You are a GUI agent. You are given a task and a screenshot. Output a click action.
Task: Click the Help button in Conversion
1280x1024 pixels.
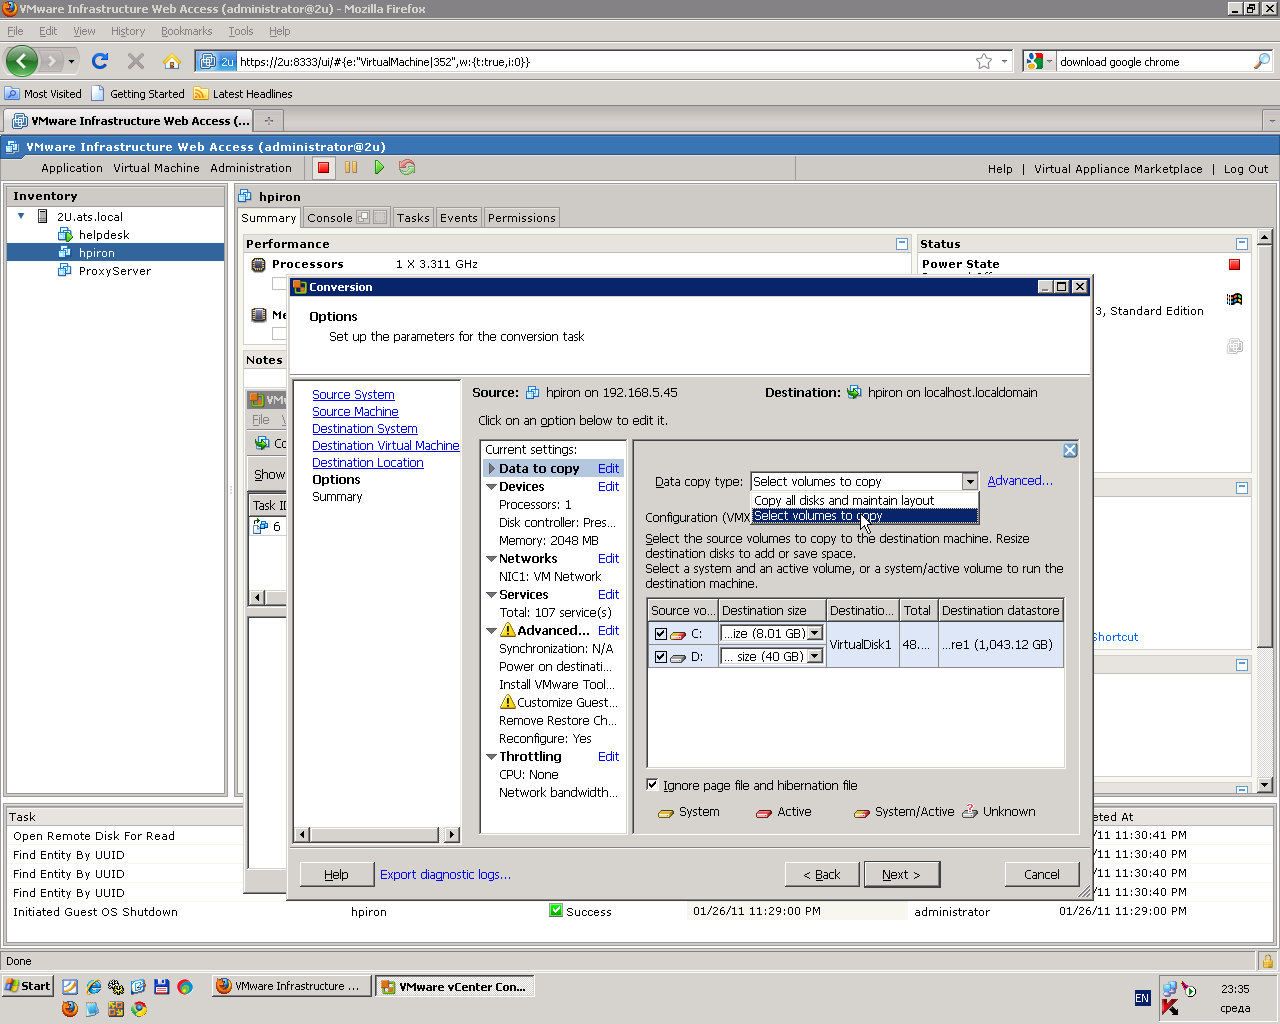(x=337, y=874)
